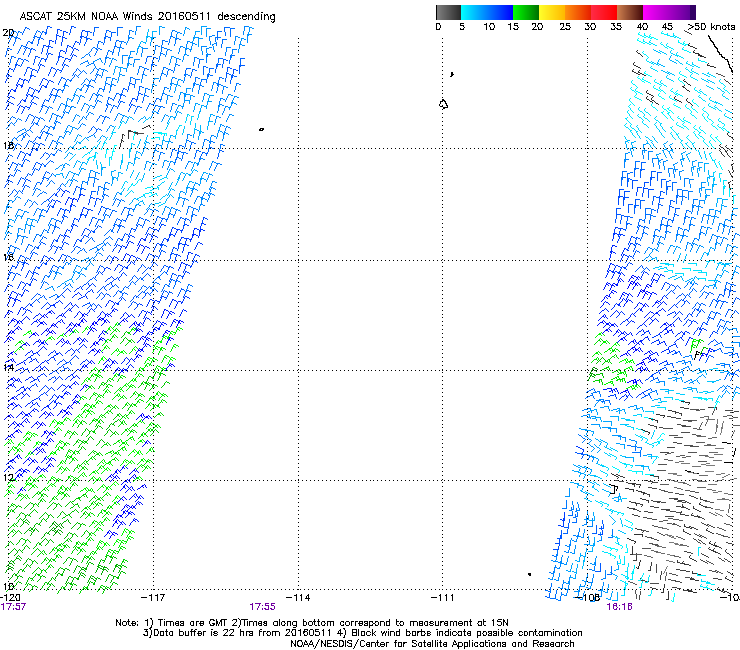Screen dimensions: 740x650
Task: Click the 14 latitude axis label
Action: [x=8, y=367]
